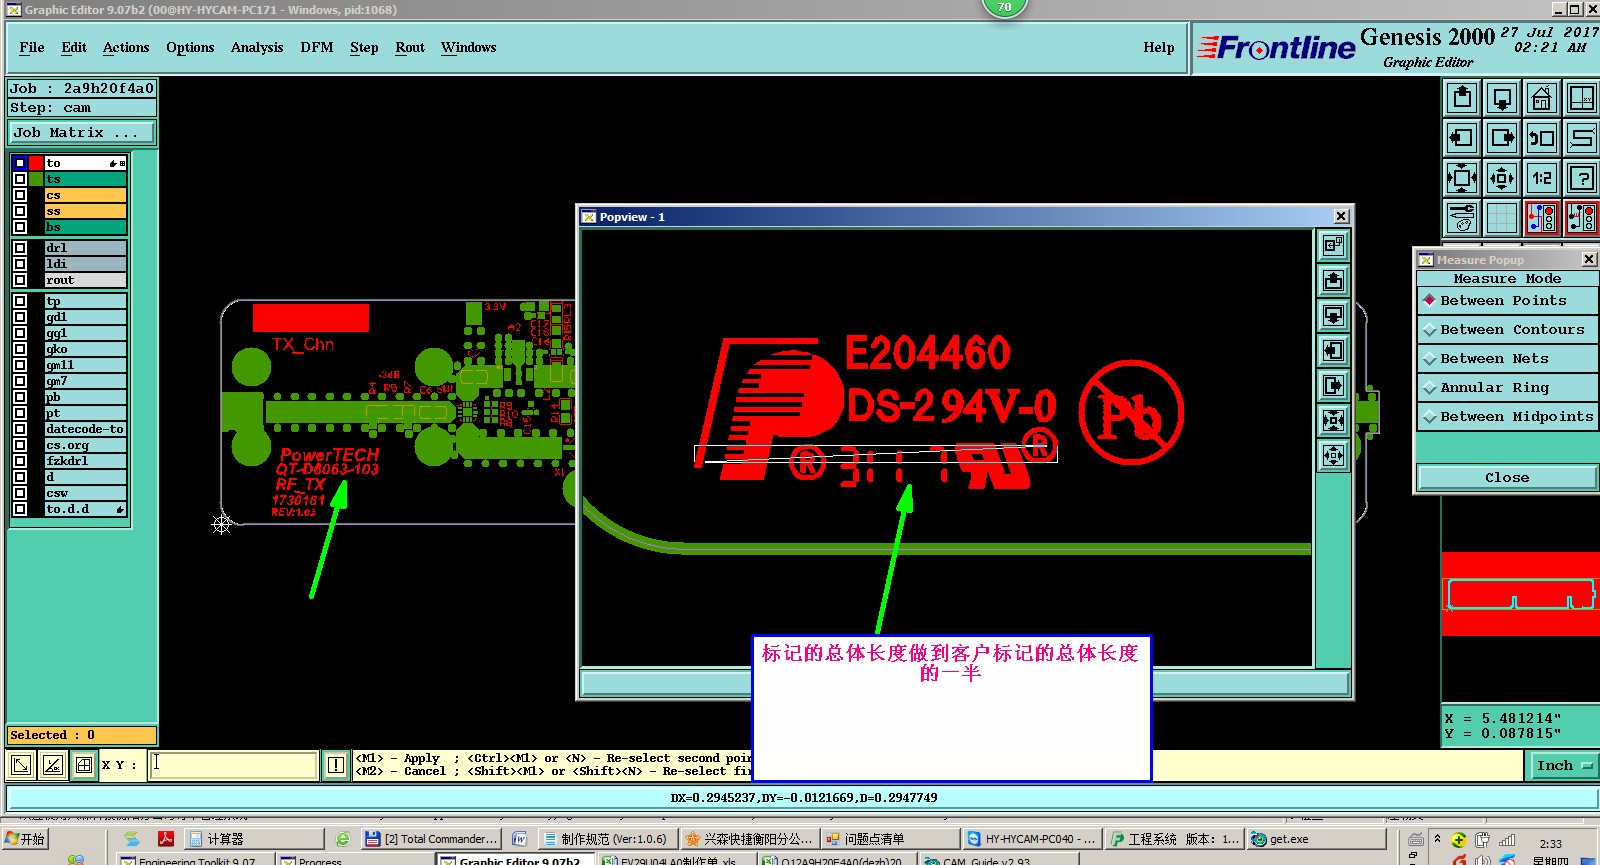The width and height of the screenshot is (1600, 865).
Task: Open the Edit menu
Action: click(74, 47)
